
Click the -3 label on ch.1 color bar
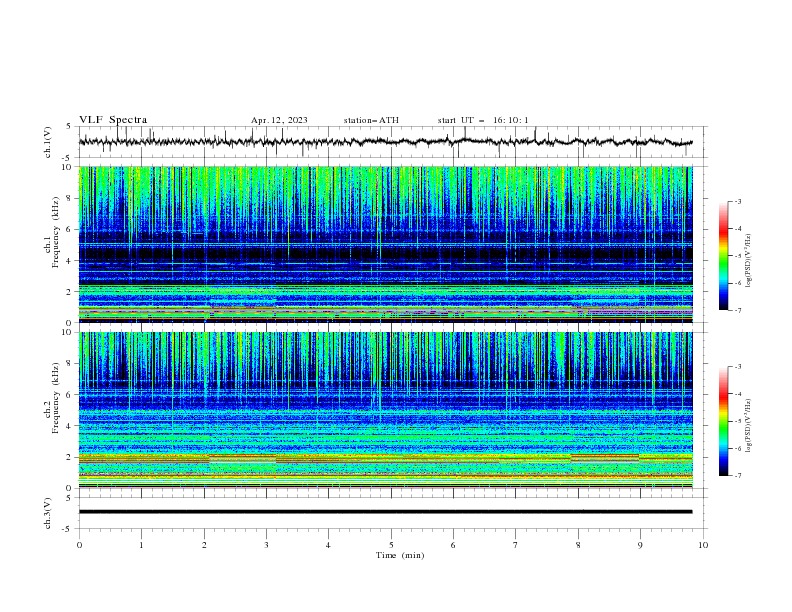737,201
